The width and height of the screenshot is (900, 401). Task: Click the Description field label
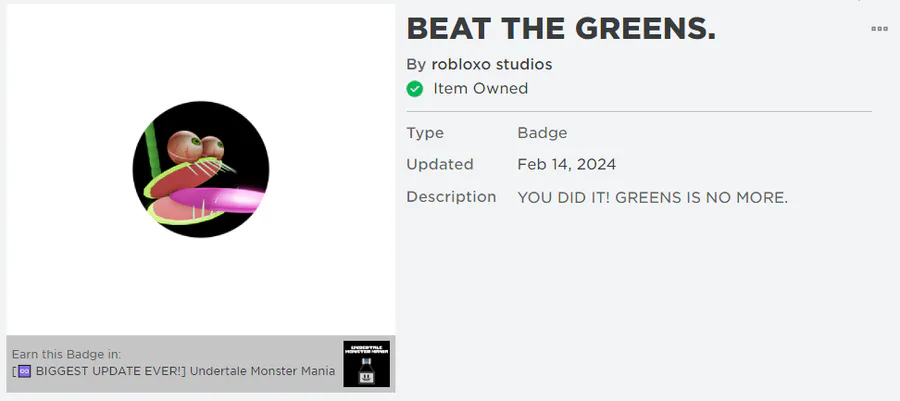point(451,197)
